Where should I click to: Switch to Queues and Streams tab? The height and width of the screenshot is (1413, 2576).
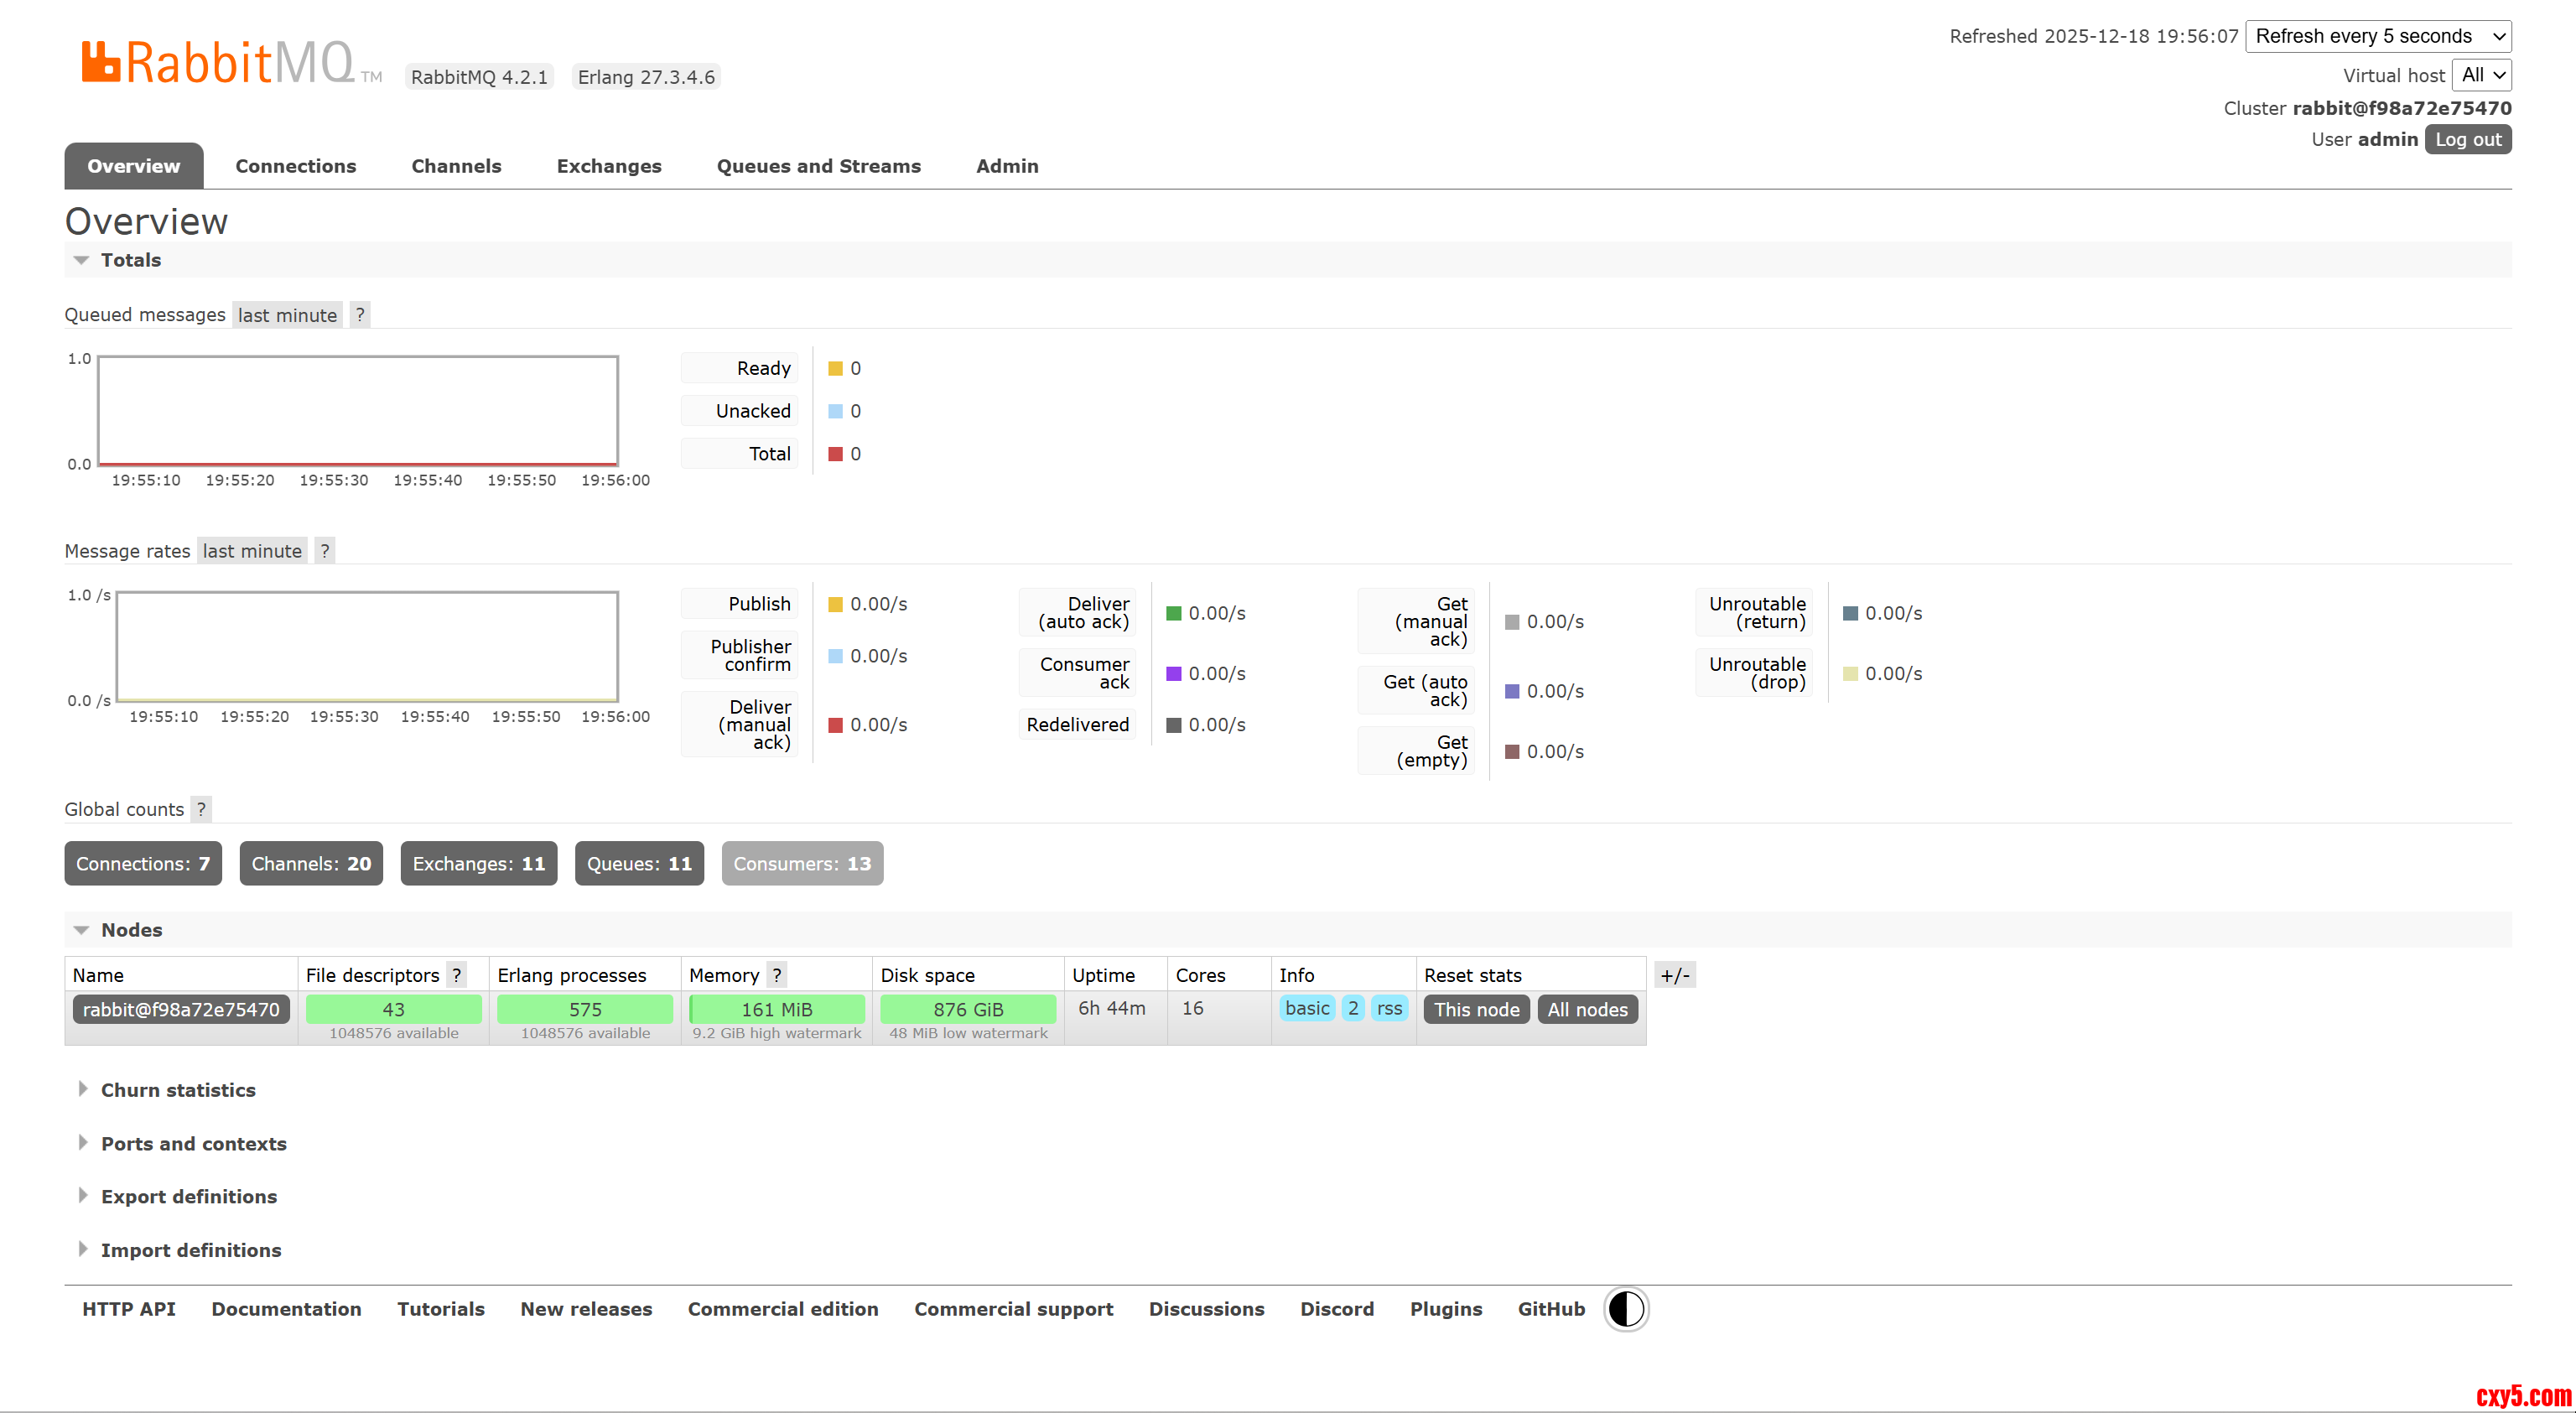tap(818, 166)
